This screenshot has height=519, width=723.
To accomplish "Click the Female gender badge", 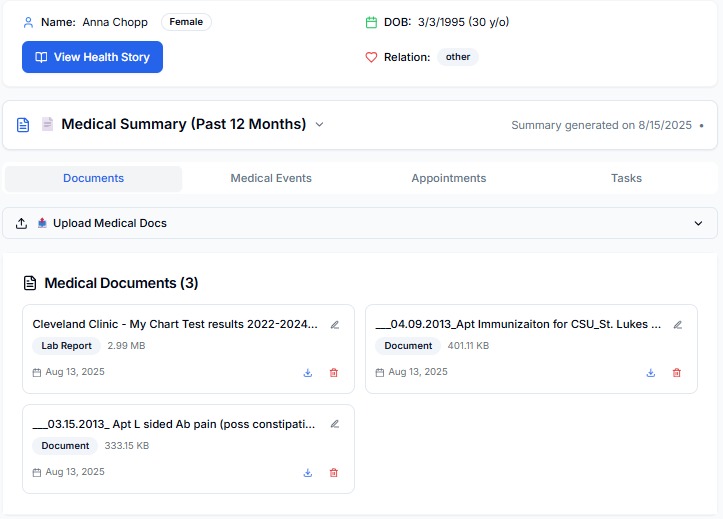I will [186, 22].
